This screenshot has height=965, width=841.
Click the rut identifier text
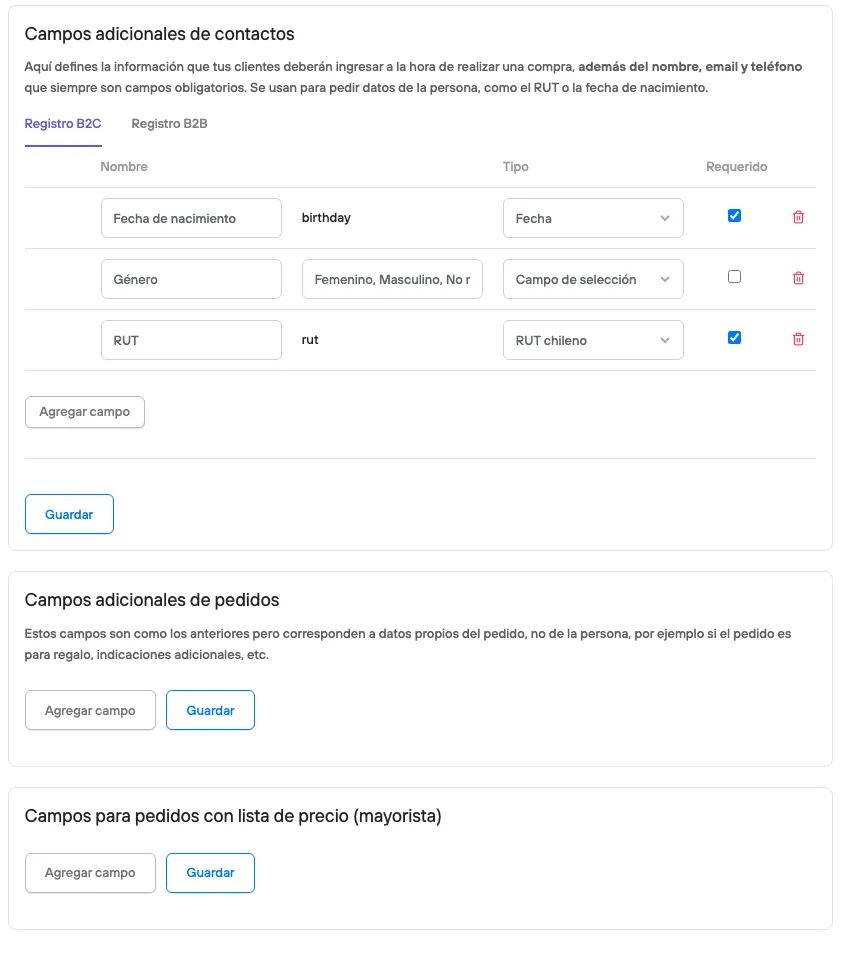point(310,340)
